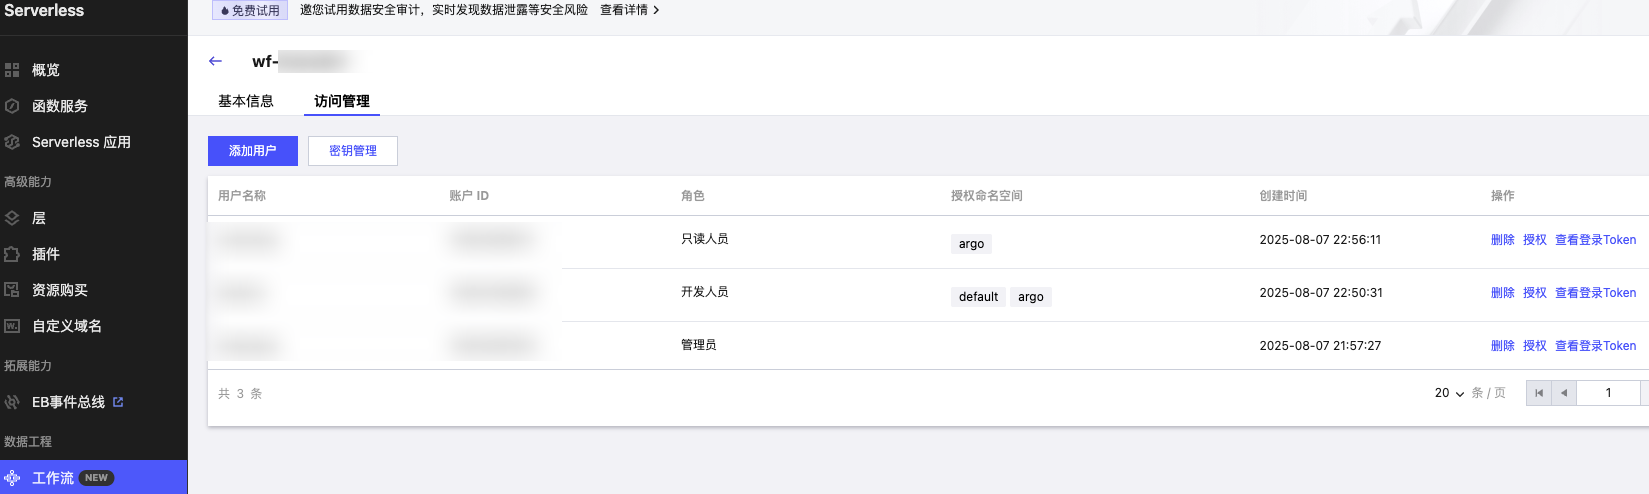This screenshot has width=1649, height=494.
Task: Click the 自定义域名 sidebar icon
Action: 12,326
